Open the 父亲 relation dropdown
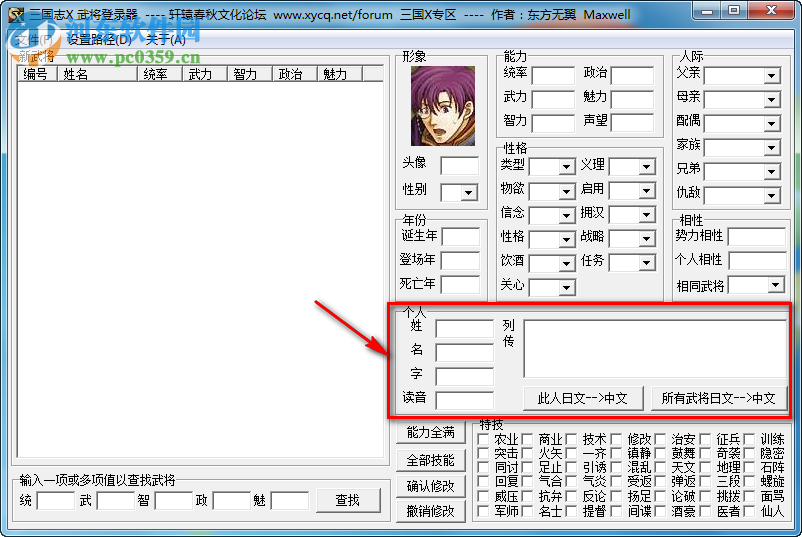This screenshot has height=537, width=802. pos(771,76)
